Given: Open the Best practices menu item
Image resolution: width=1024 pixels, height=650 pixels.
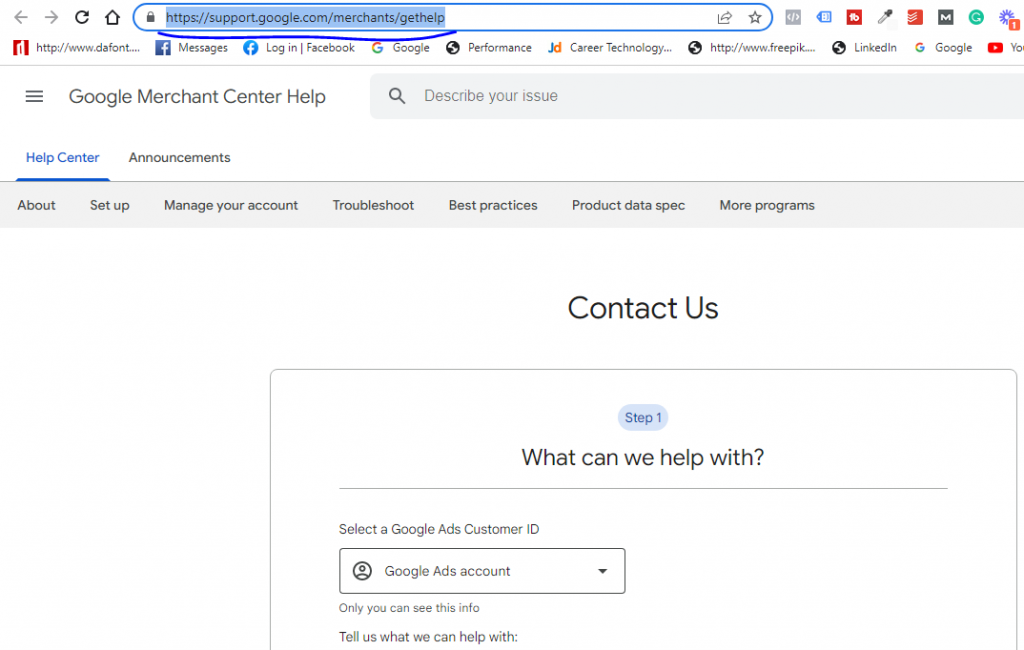Looking at the screenshot, I should click(493, 205).
